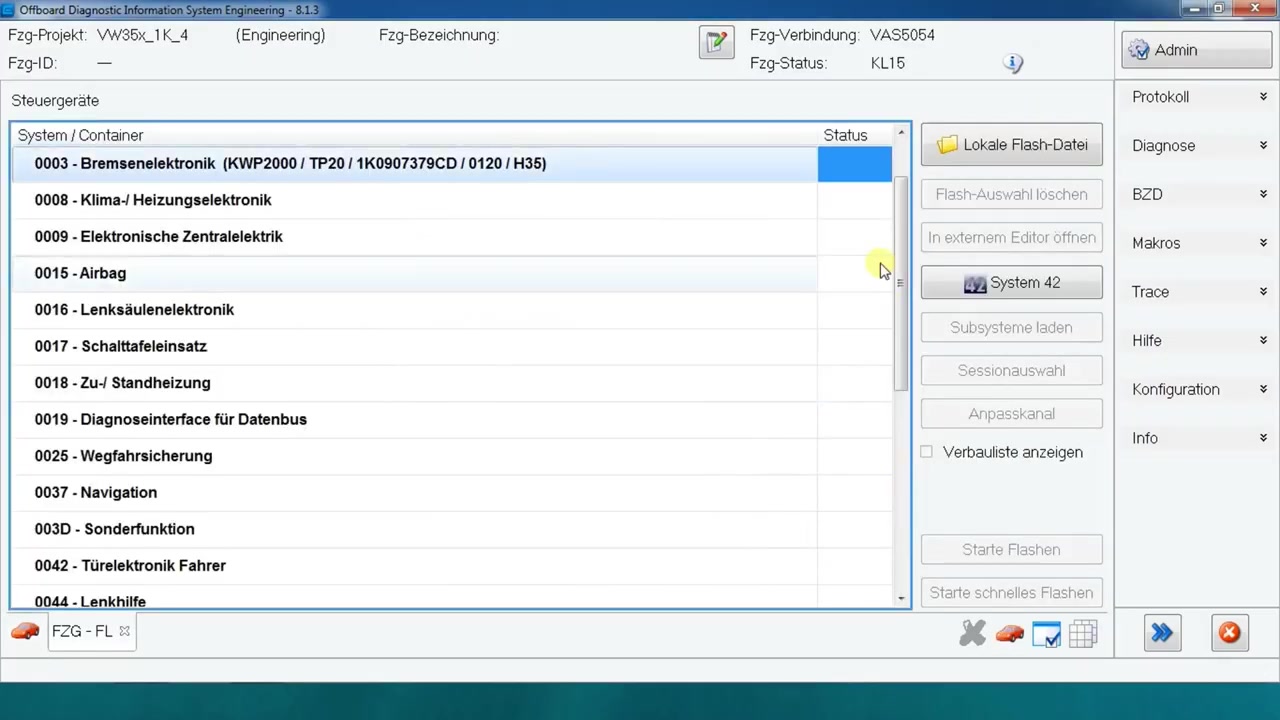Click the list scrollbar up arrow

pyautogui.click(x=901, y=133)
